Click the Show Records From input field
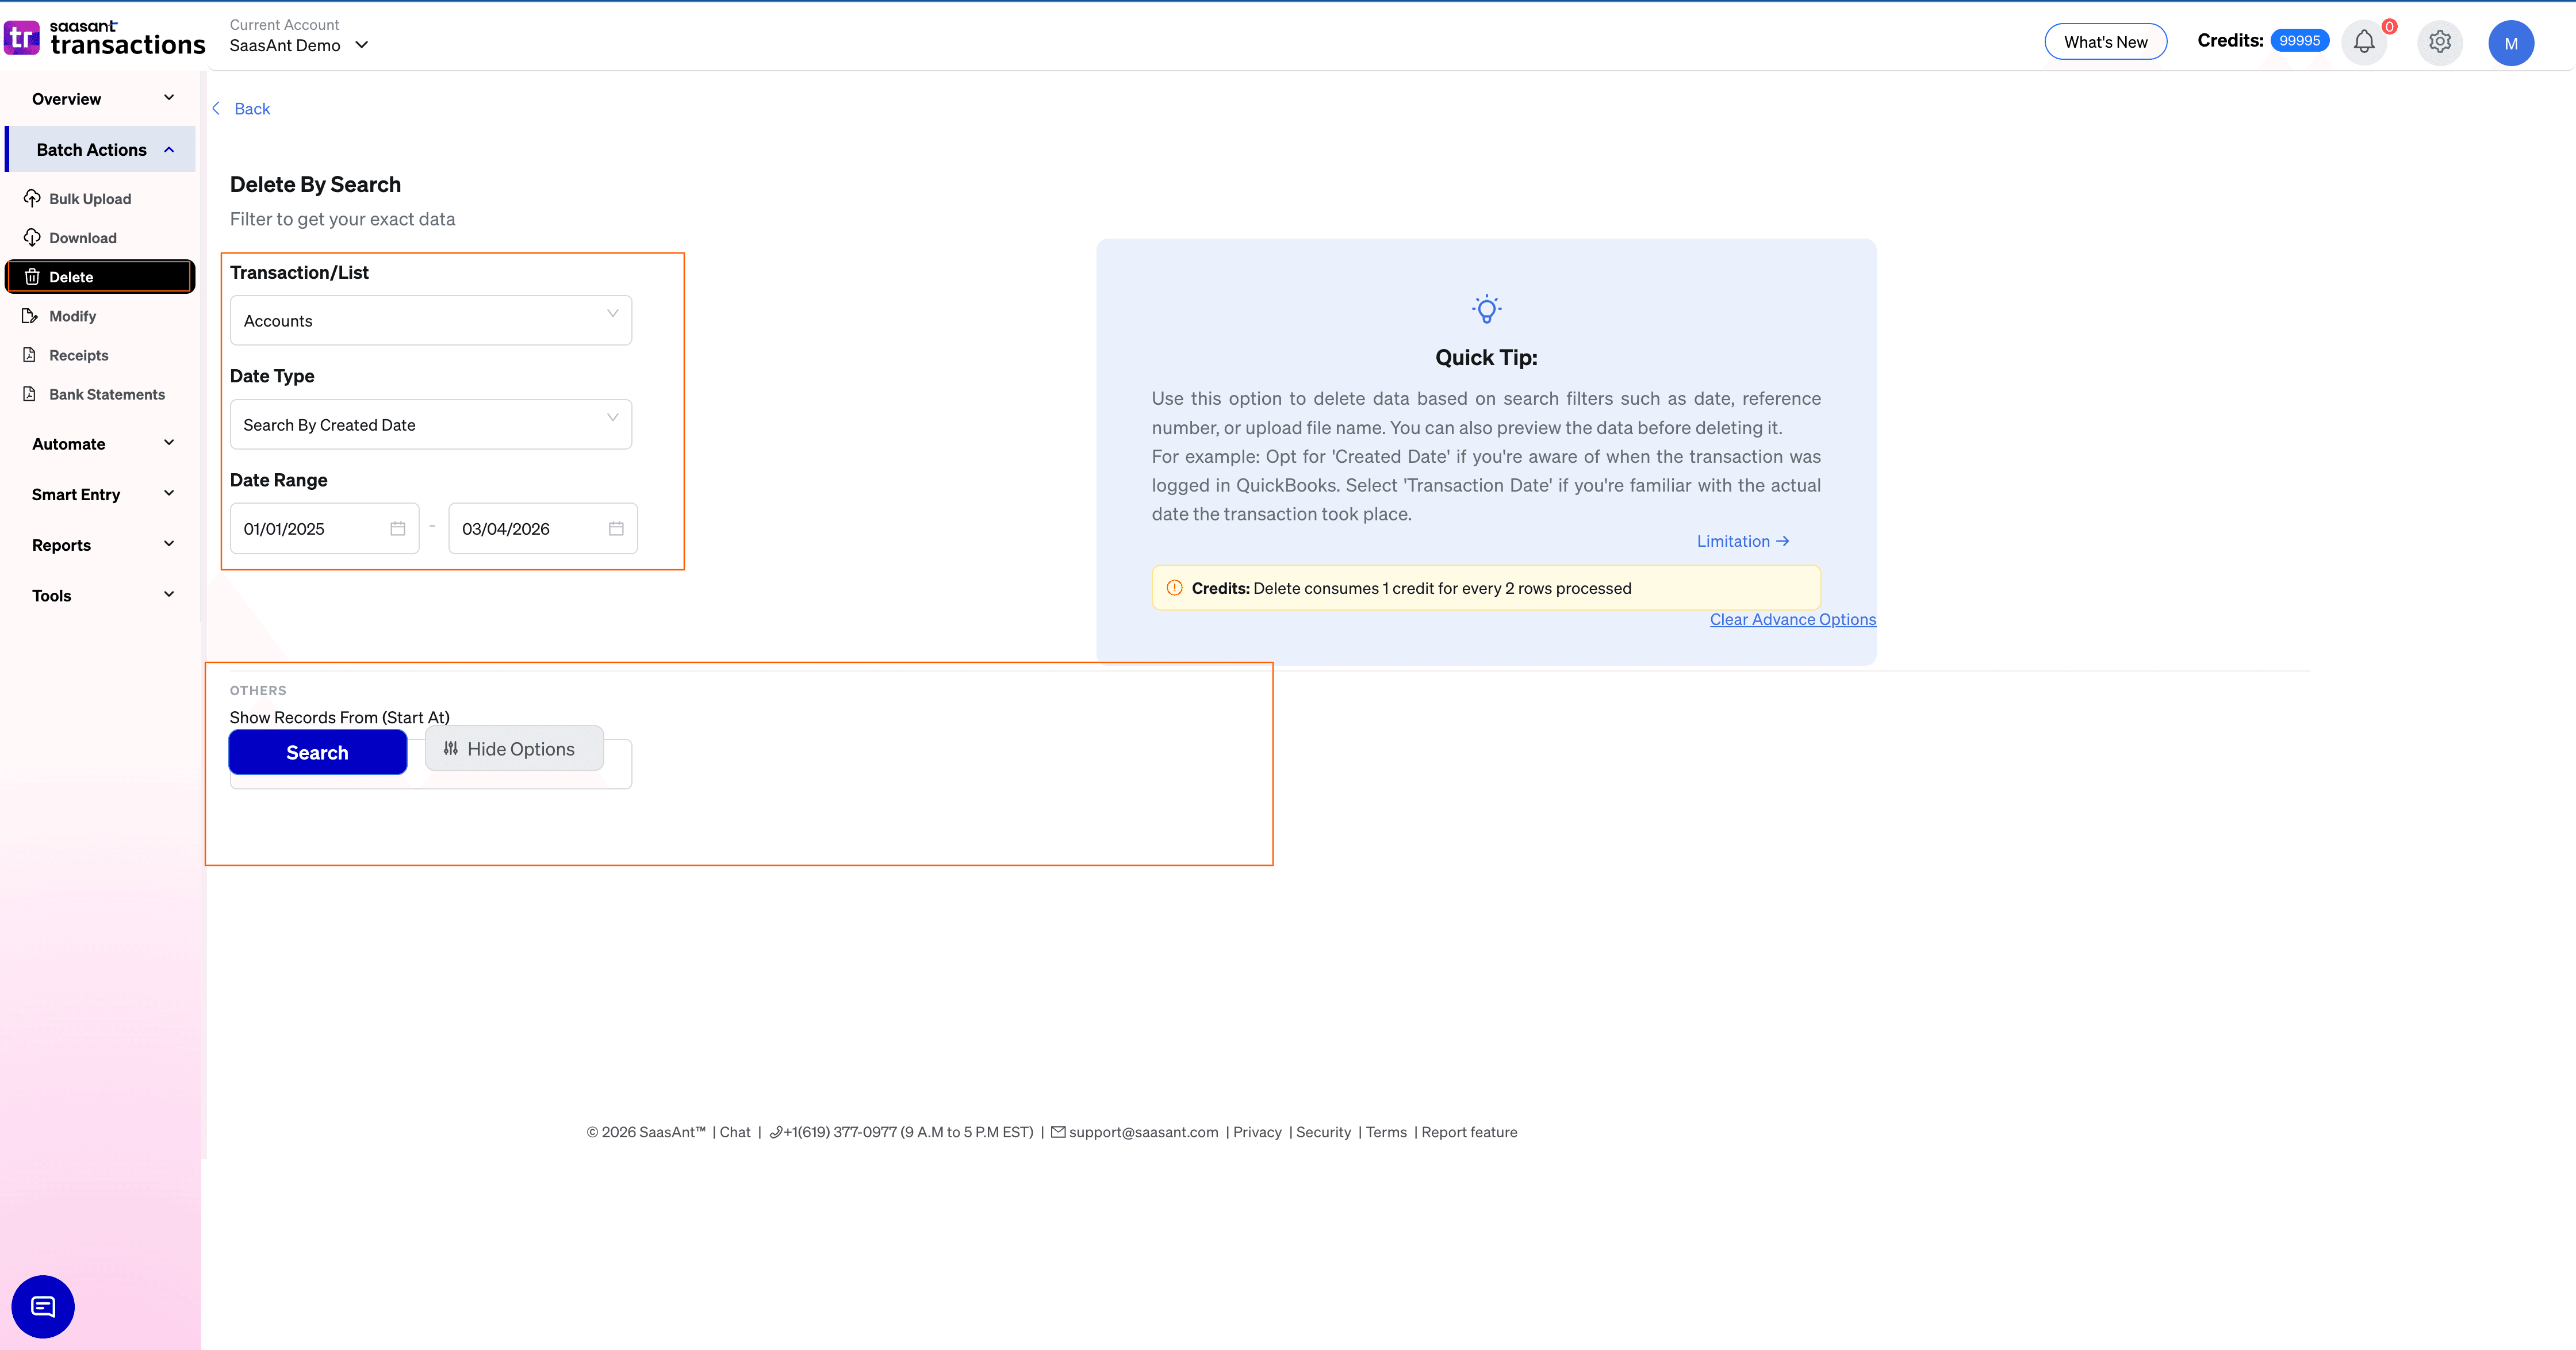Screen dimensions: 2576x1350 618,765
